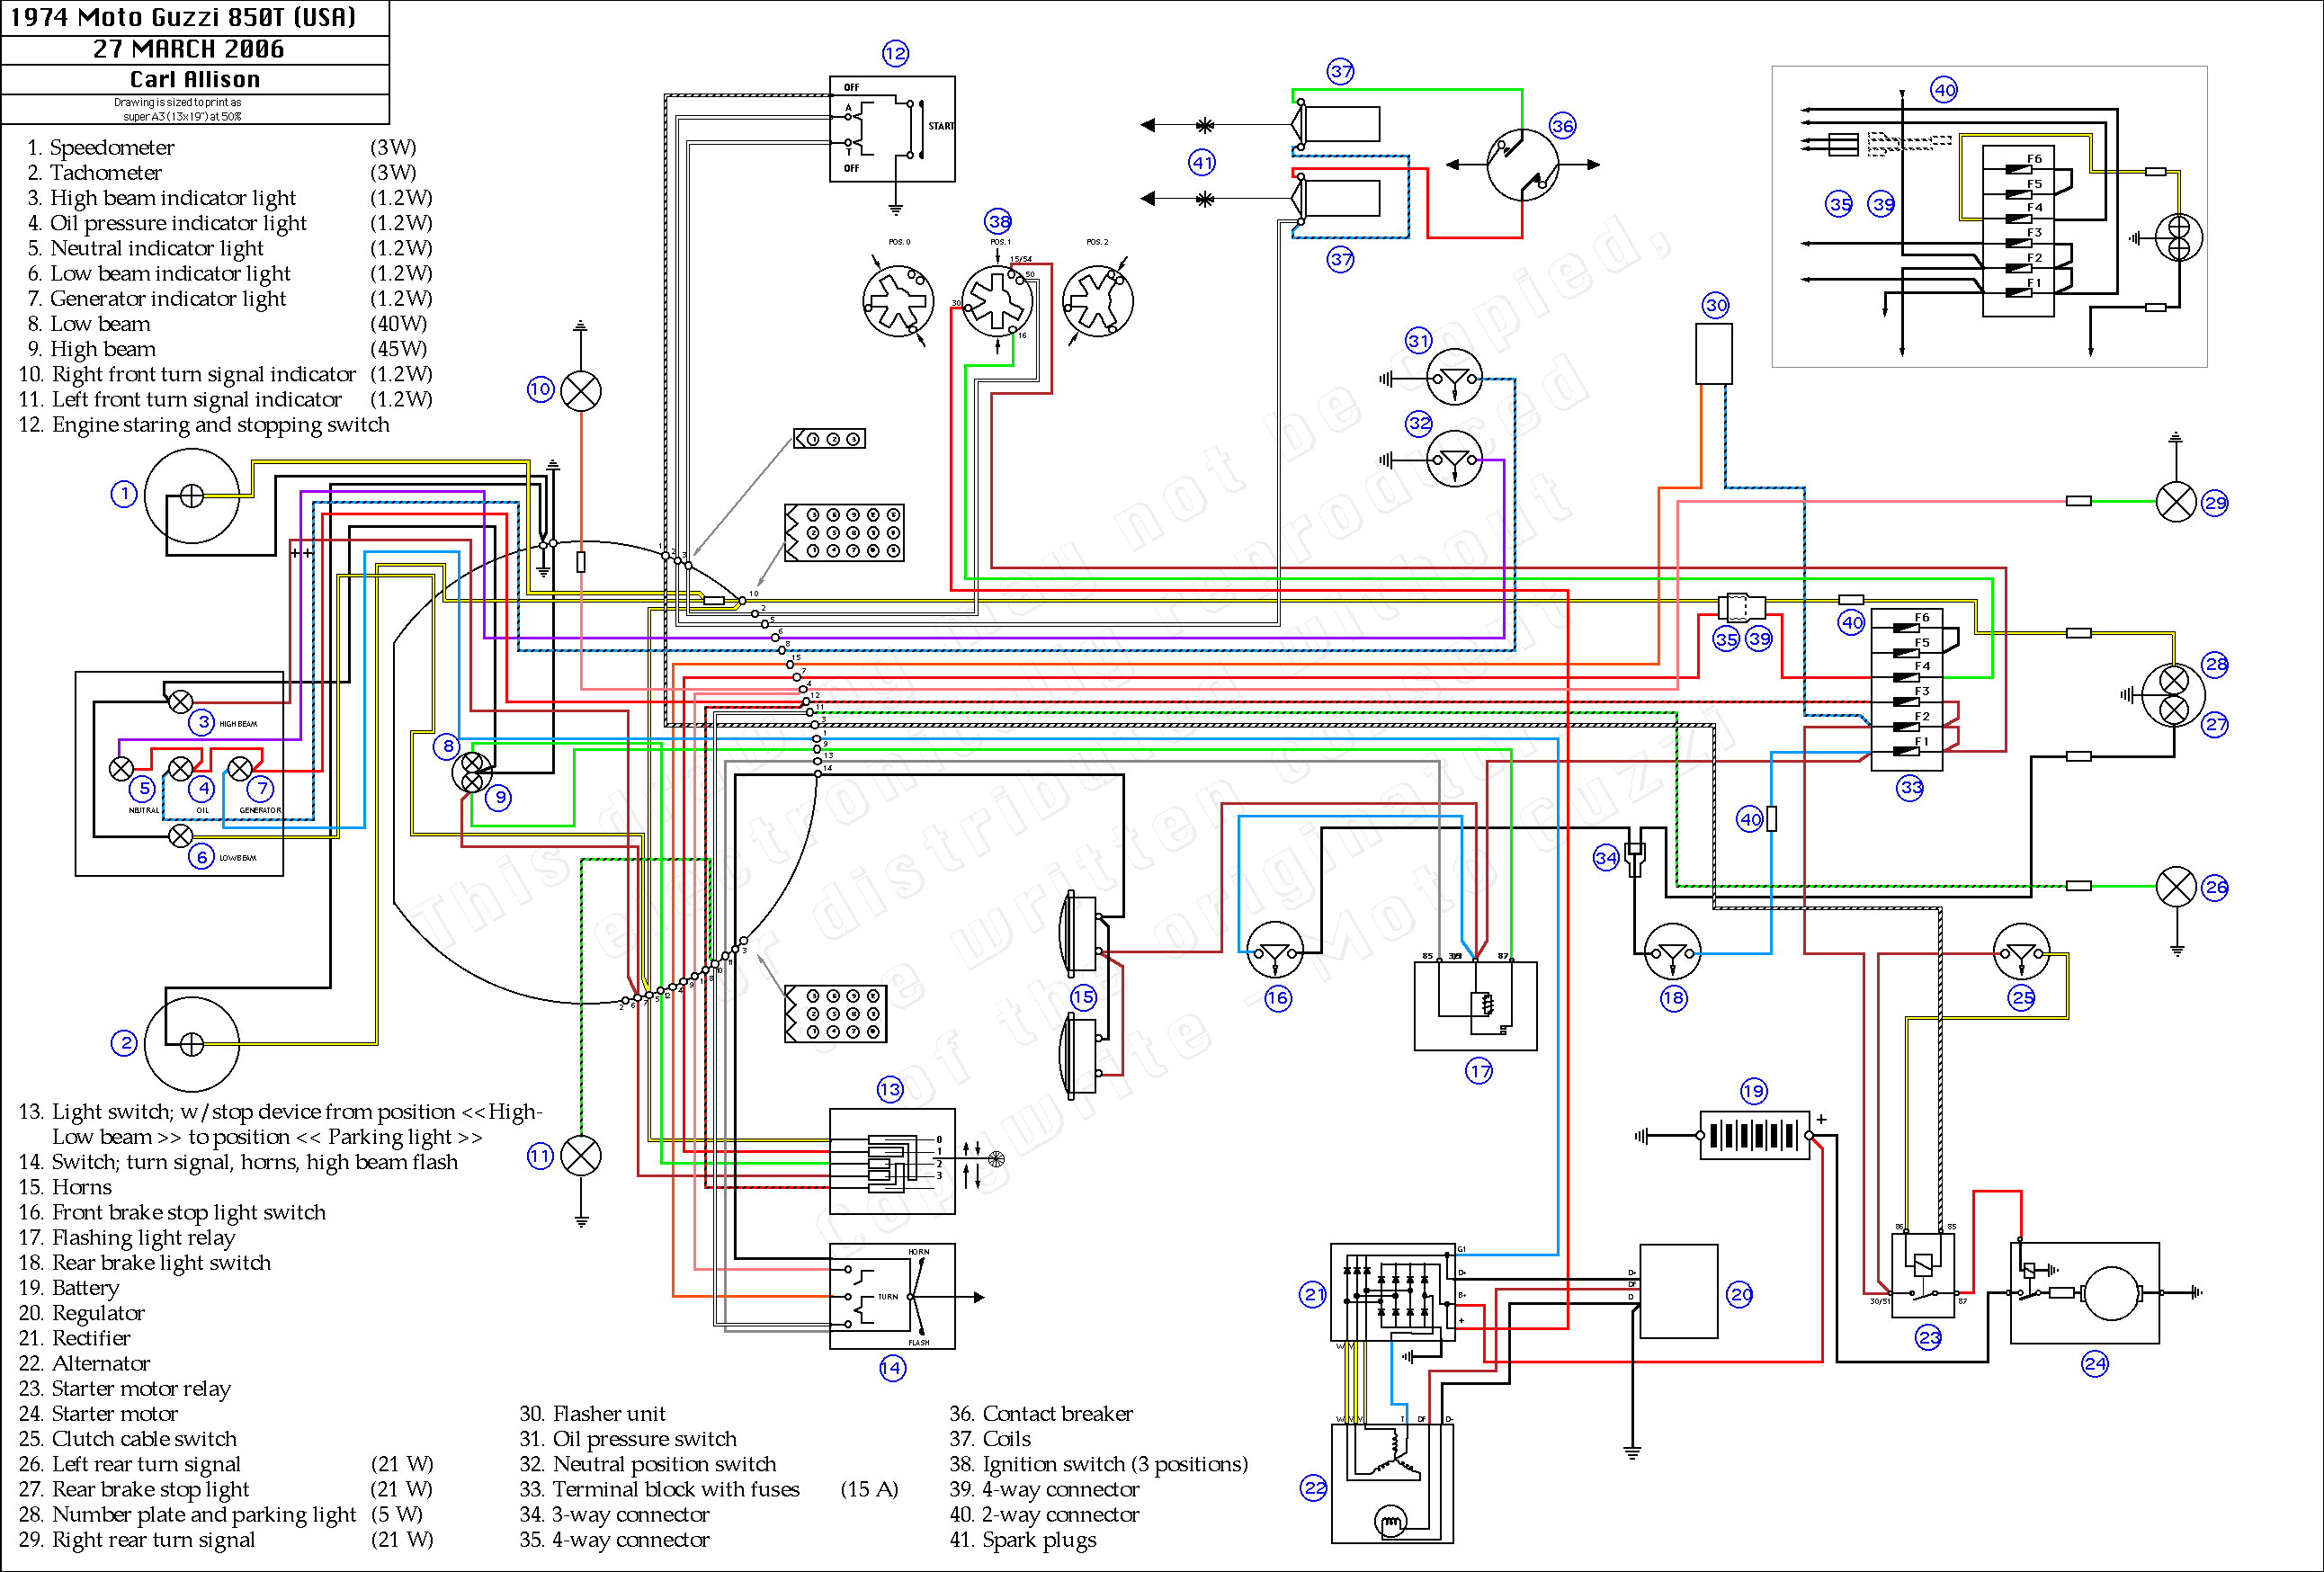This screenshot has width=2324, height=1572.
Task: Click legend entry '38. Ignition switch (3 positions)'
Action: [1098, 1465]
